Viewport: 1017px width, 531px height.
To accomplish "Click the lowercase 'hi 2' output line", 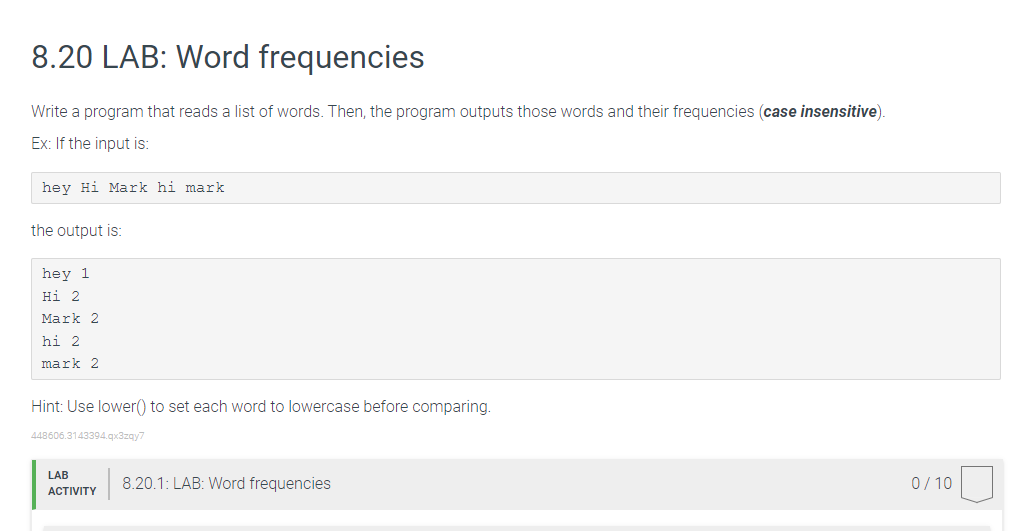I will tap(61, 341).
